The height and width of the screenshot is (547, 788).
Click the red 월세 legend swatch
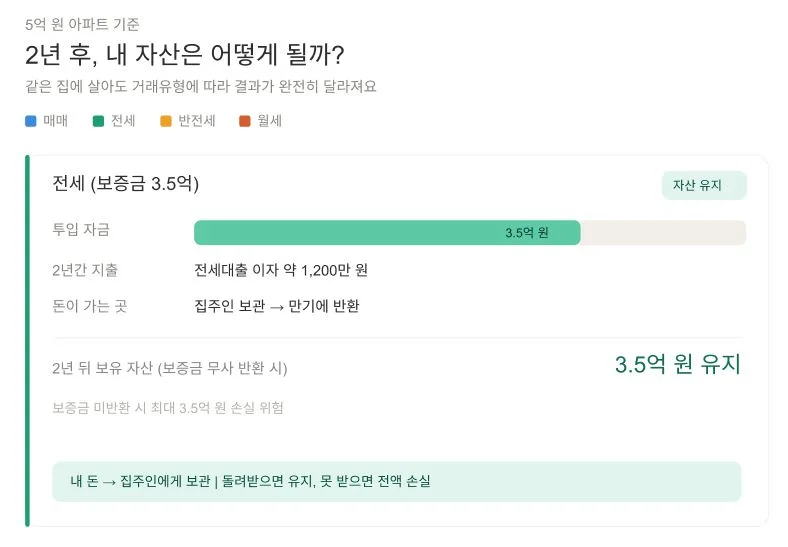[x=244, y=122]
